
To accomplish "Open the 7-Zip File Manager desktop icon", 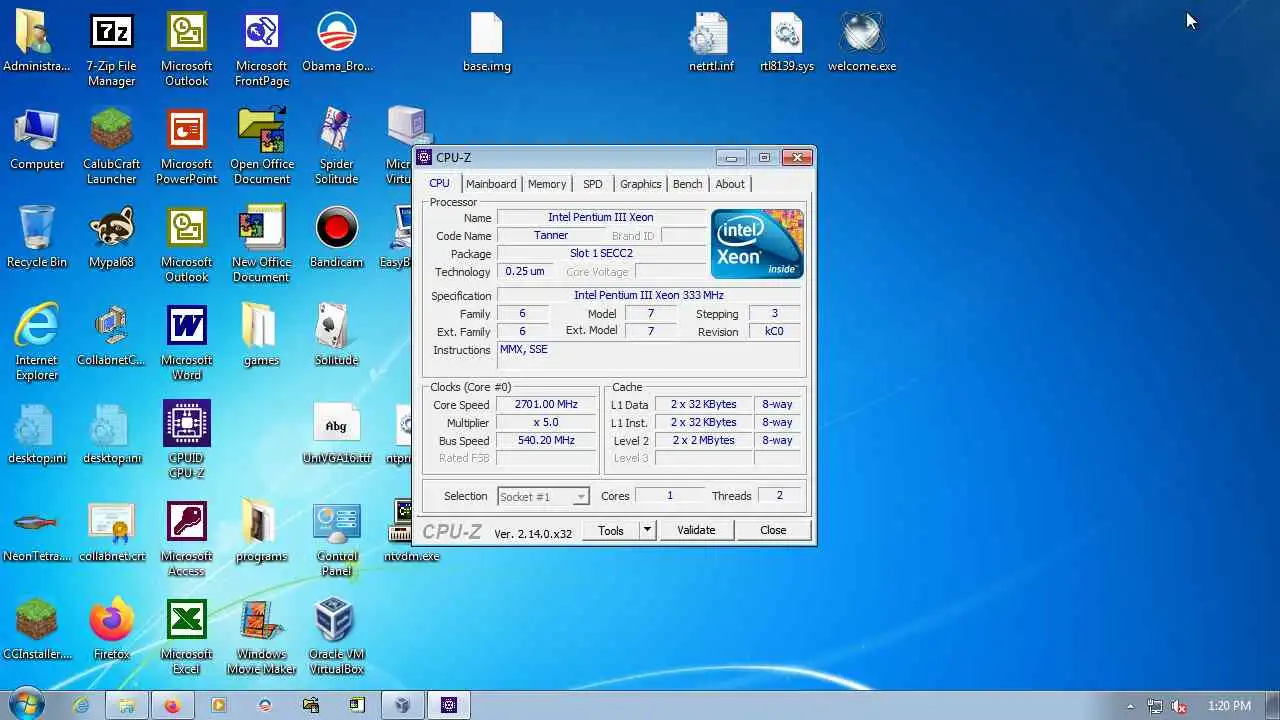I will (111, 50).
